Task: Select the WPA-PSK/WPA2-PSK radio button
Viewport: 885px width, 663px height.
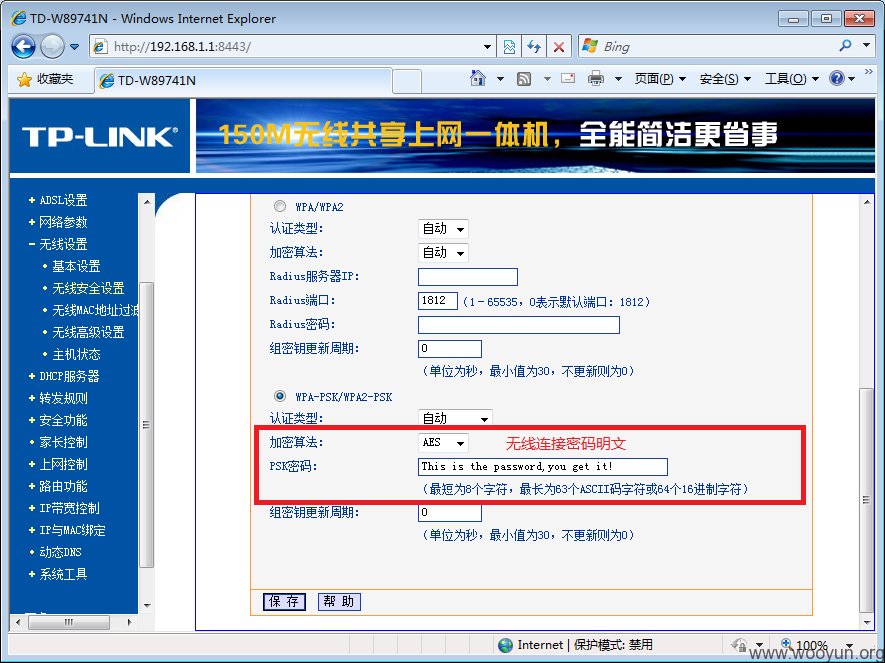Action: tap(279, 396)
